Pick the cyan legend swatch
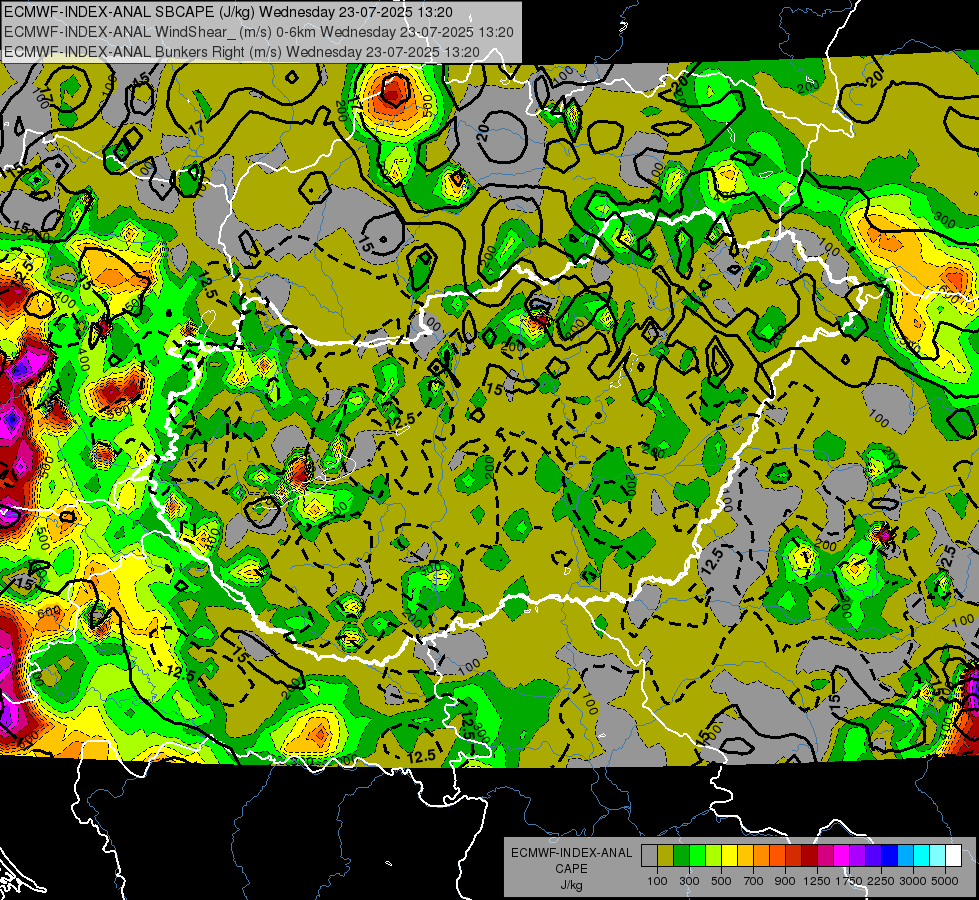The height and width of the screenshot is (900, 979). click(922, 856)
